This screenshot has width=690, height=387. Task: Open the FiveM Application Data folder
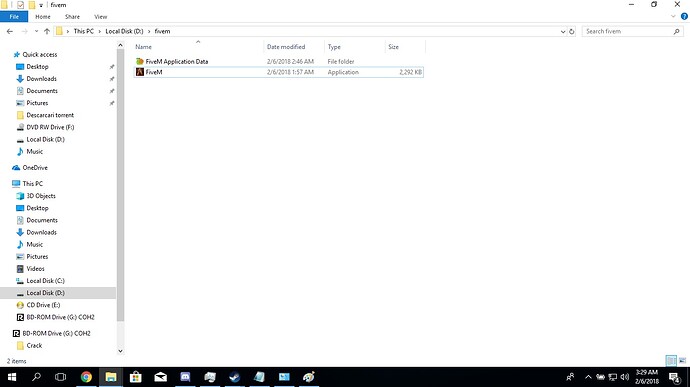[x=176, y=62]
